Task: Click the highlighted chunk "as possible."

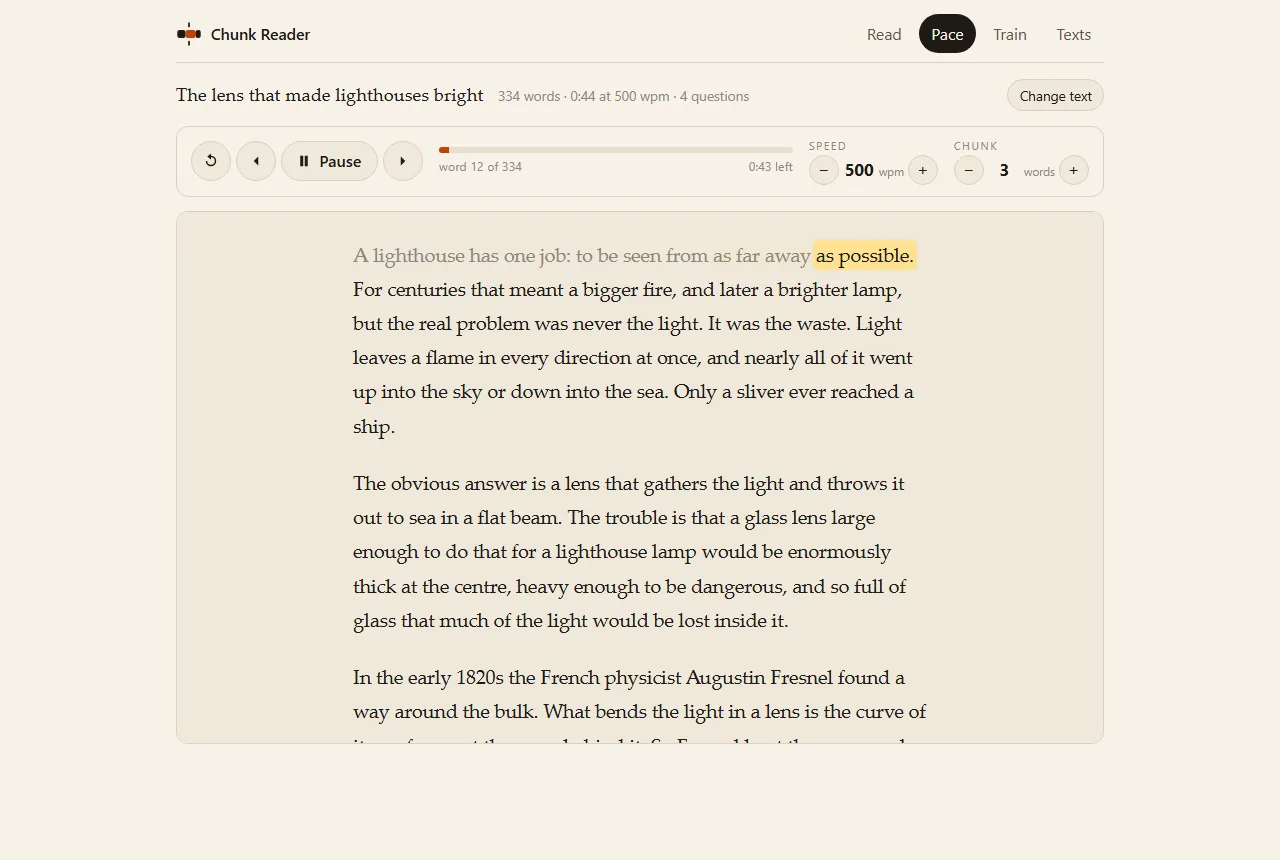Action: 865,256
